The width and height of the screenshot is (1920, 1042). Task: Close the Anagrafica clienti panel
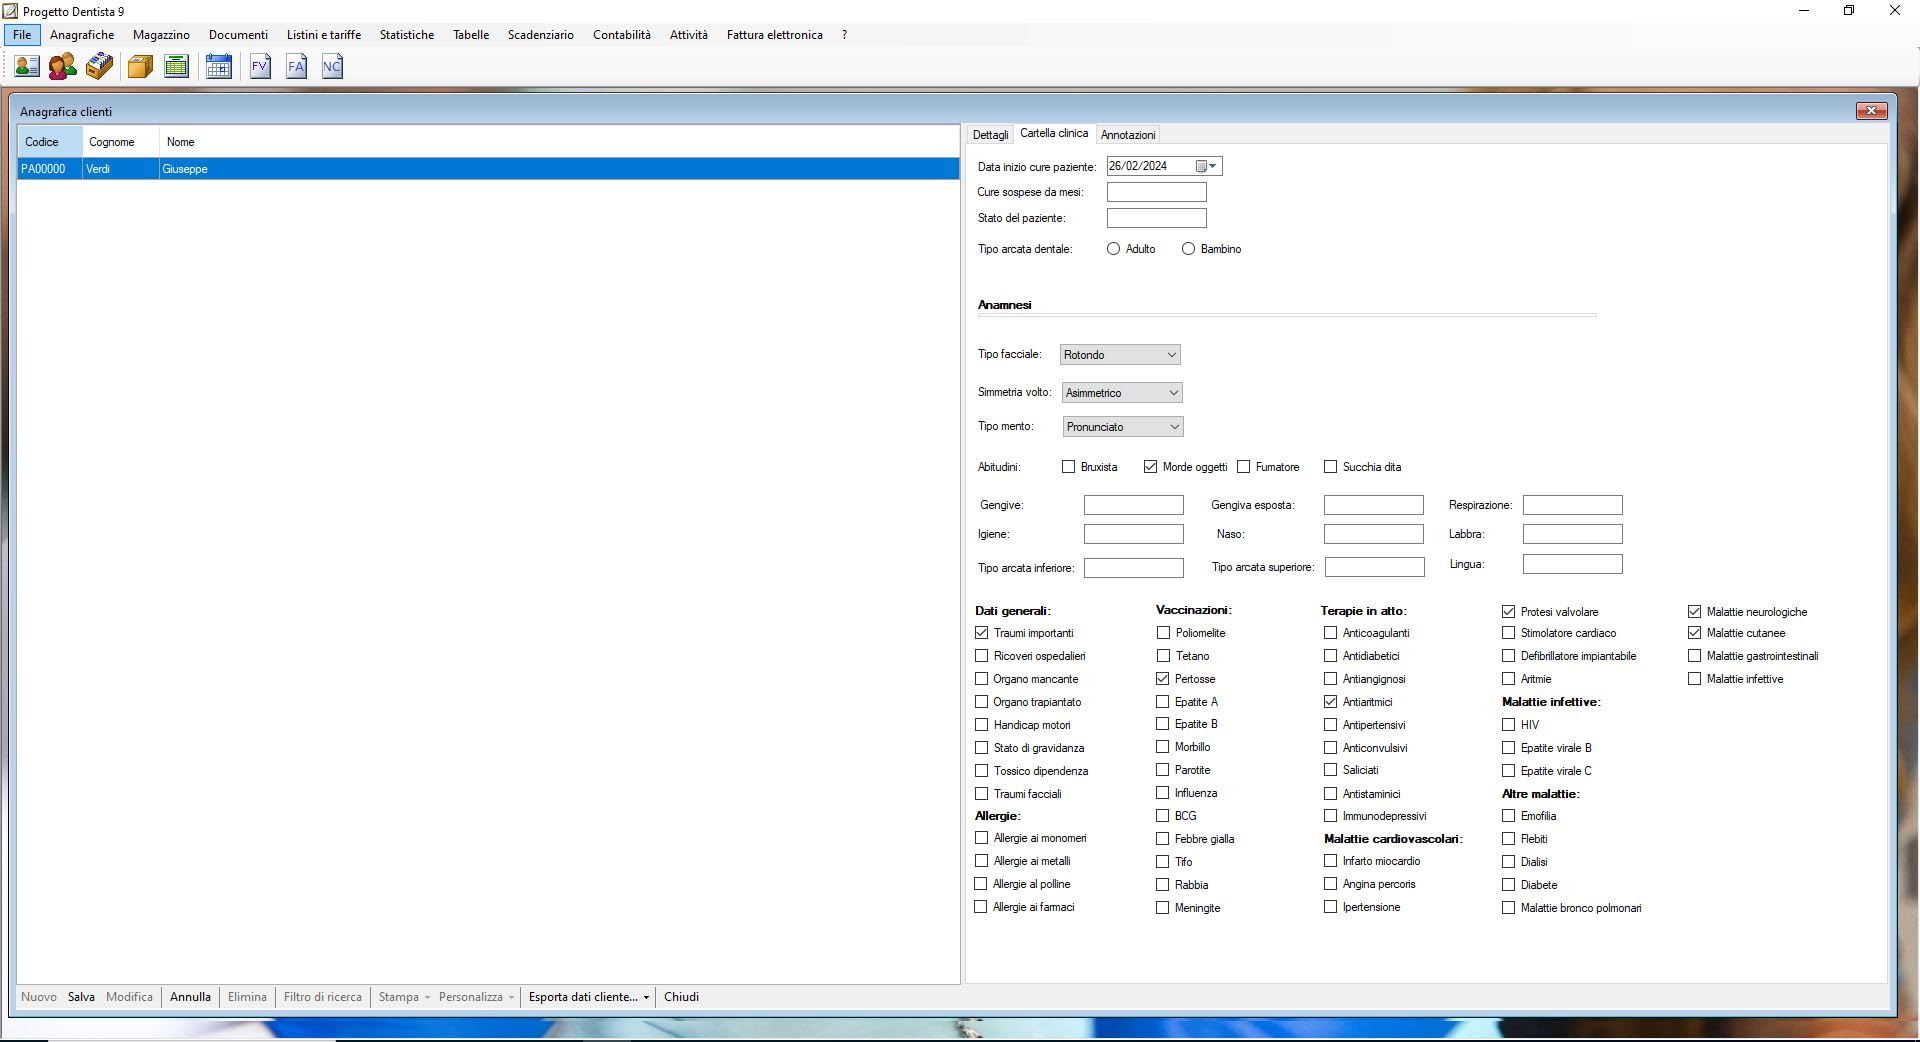(1871, 111)
